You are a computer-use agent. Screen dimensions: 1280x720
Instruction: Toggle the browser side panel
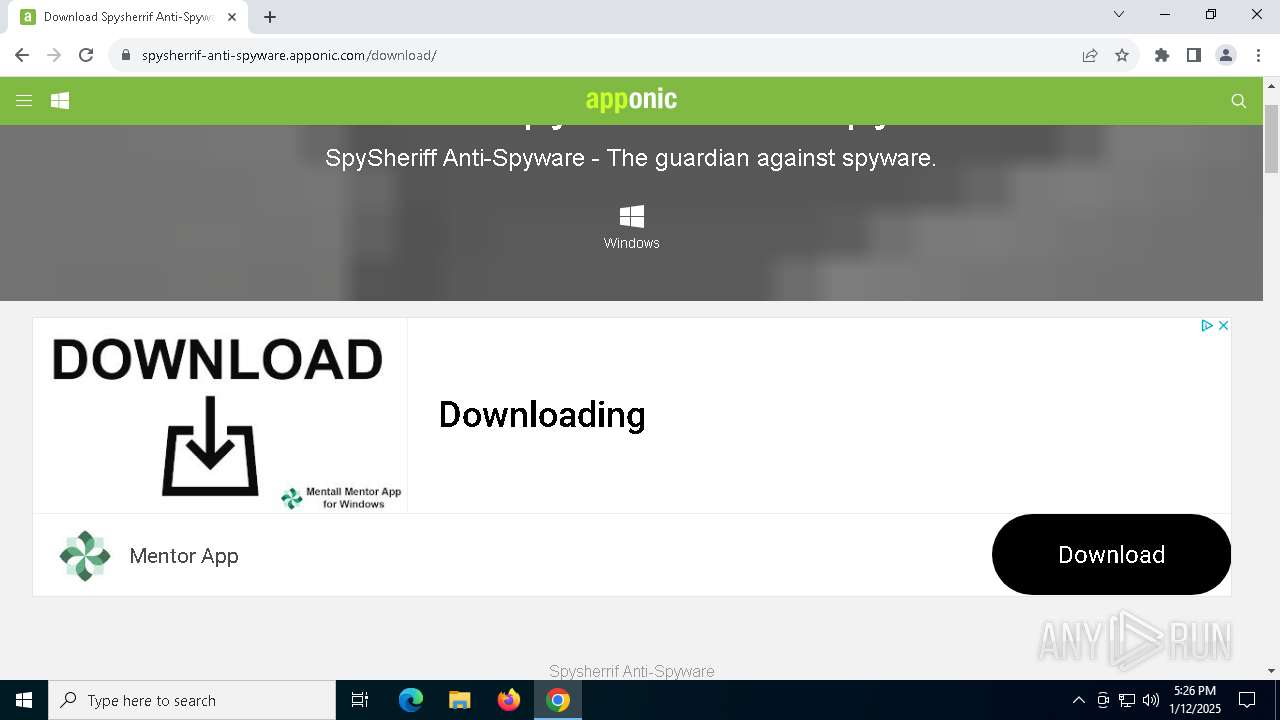point(1194,55)
